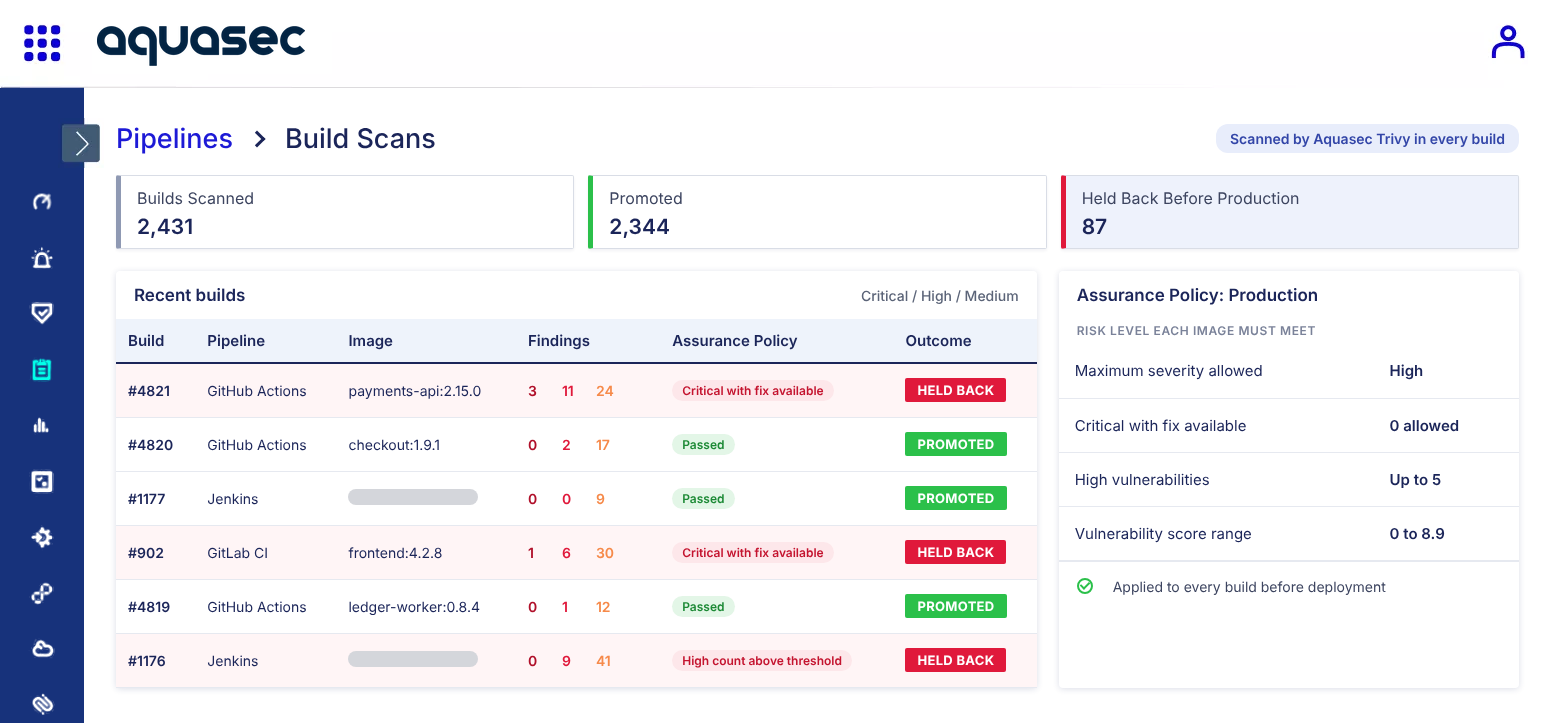This screenshot has height=723, width=1551.
Task: Select the highlighted clipboard icon in sidebar
Action: (x=42, y=370)
